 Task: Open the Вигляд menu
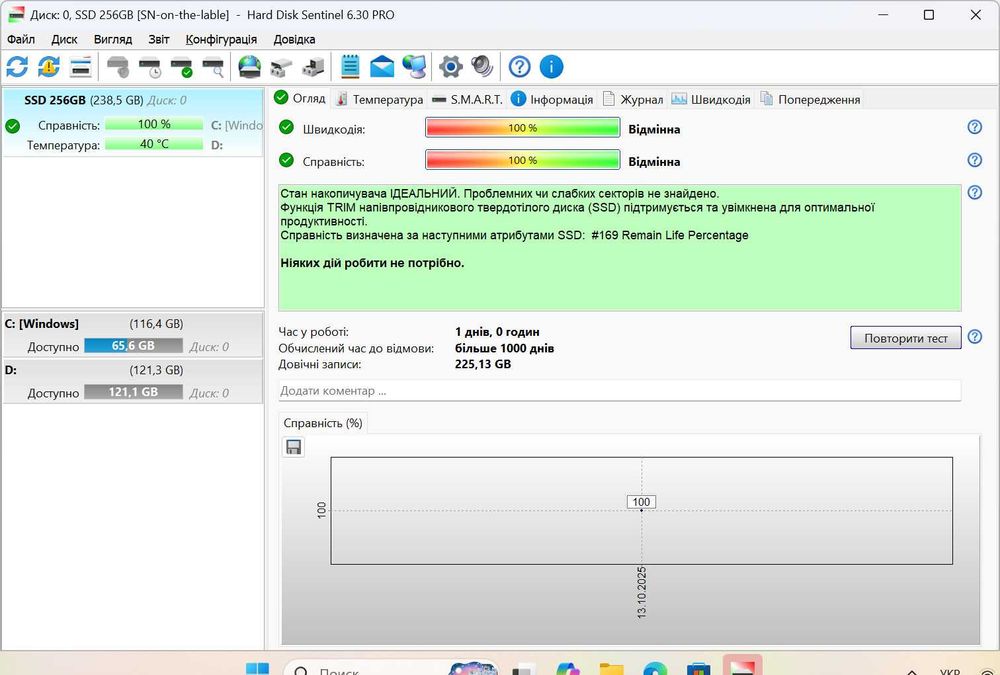113,39
